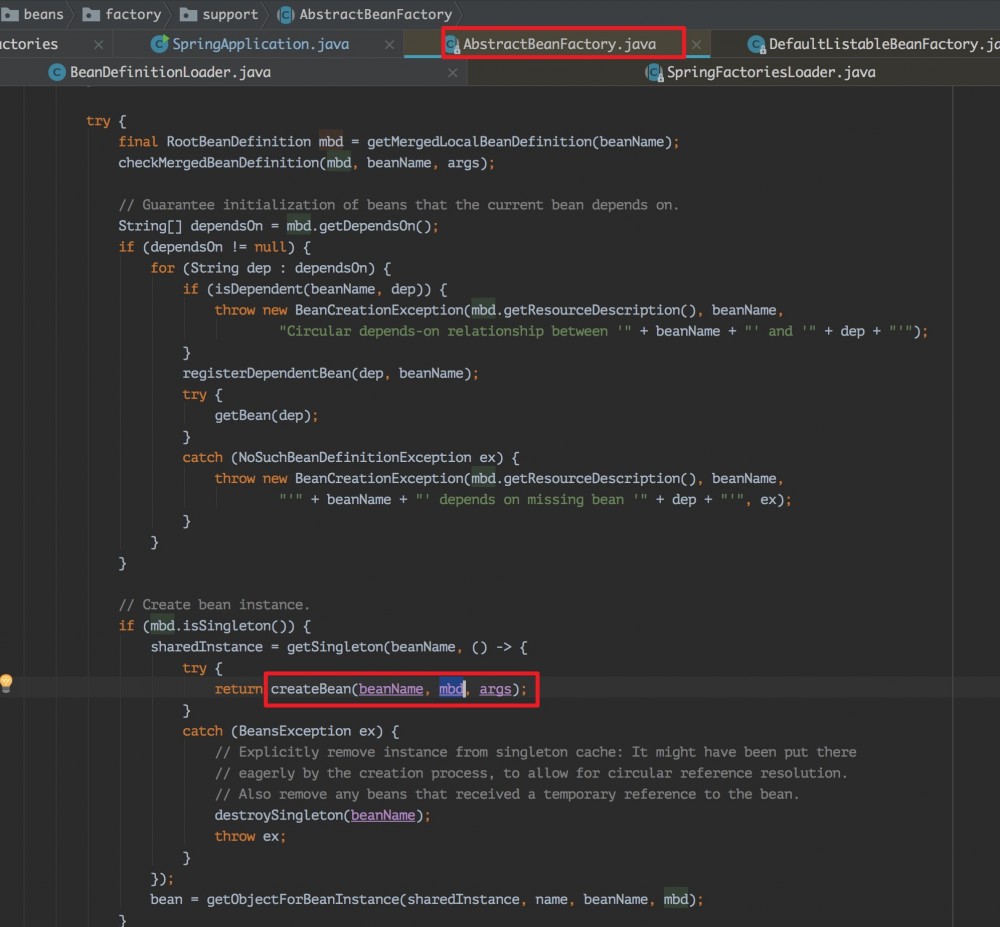Open the SpringFactoriesLoader.java tab
1000x927 pixels.
(x=770, y=72)
